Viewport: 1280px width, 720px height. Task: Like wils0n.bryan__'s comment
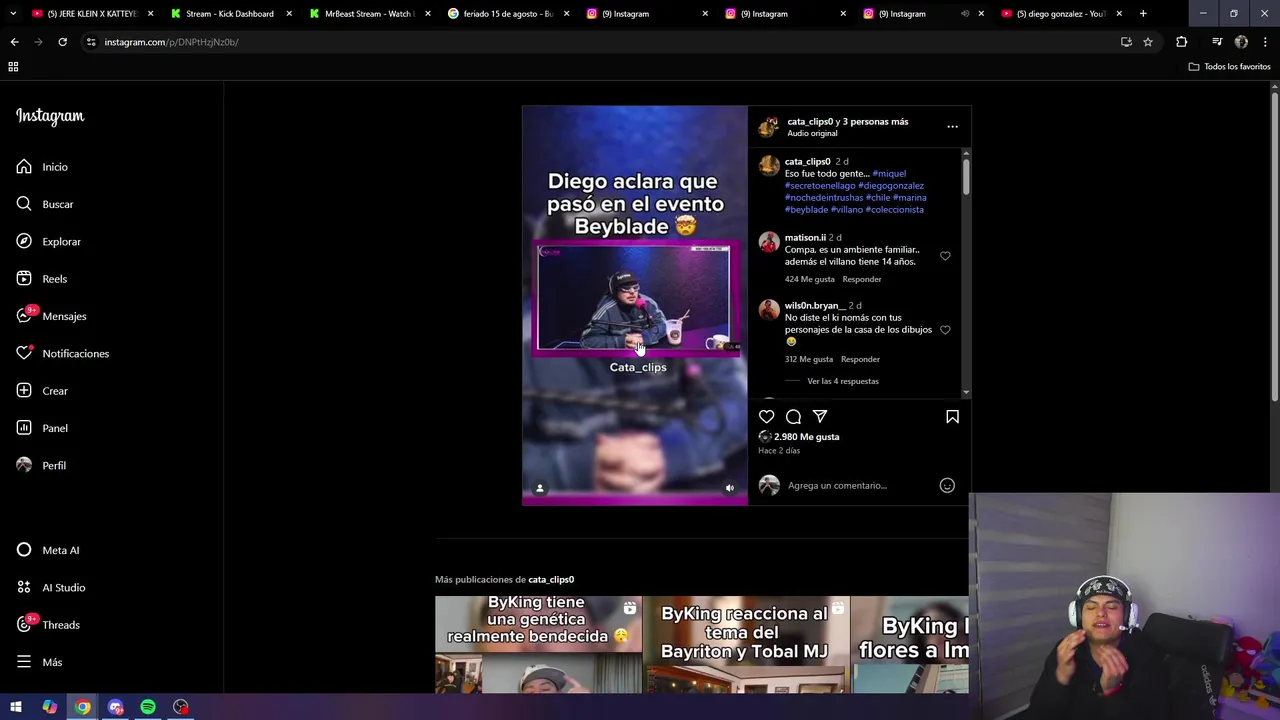945,330
